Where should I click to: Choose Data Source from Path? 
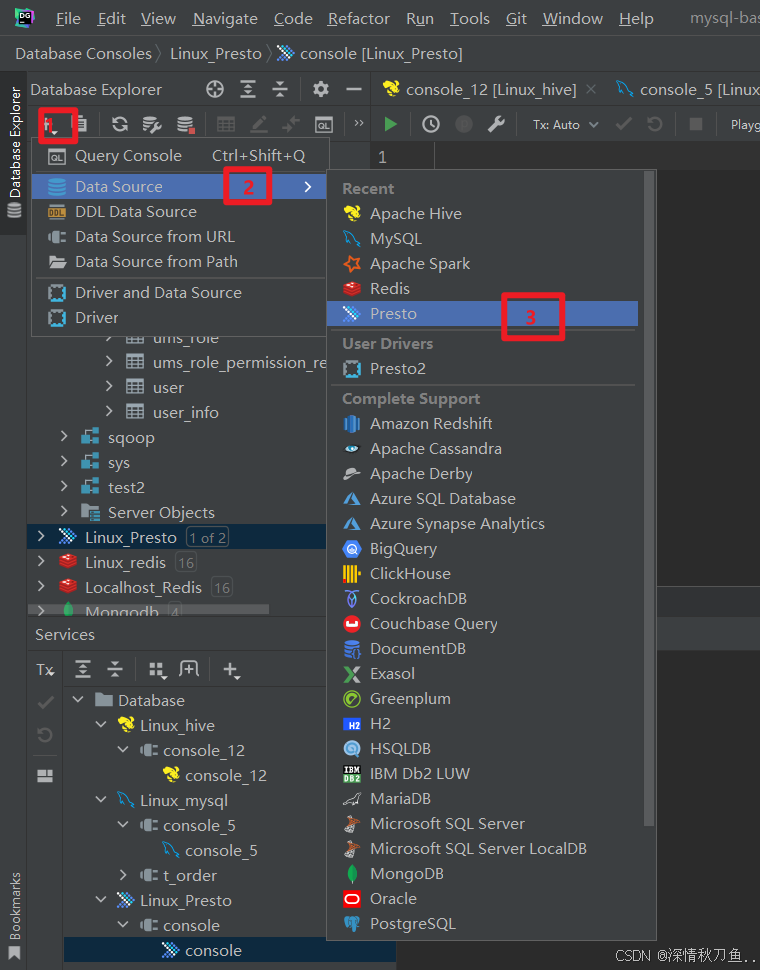179,262
